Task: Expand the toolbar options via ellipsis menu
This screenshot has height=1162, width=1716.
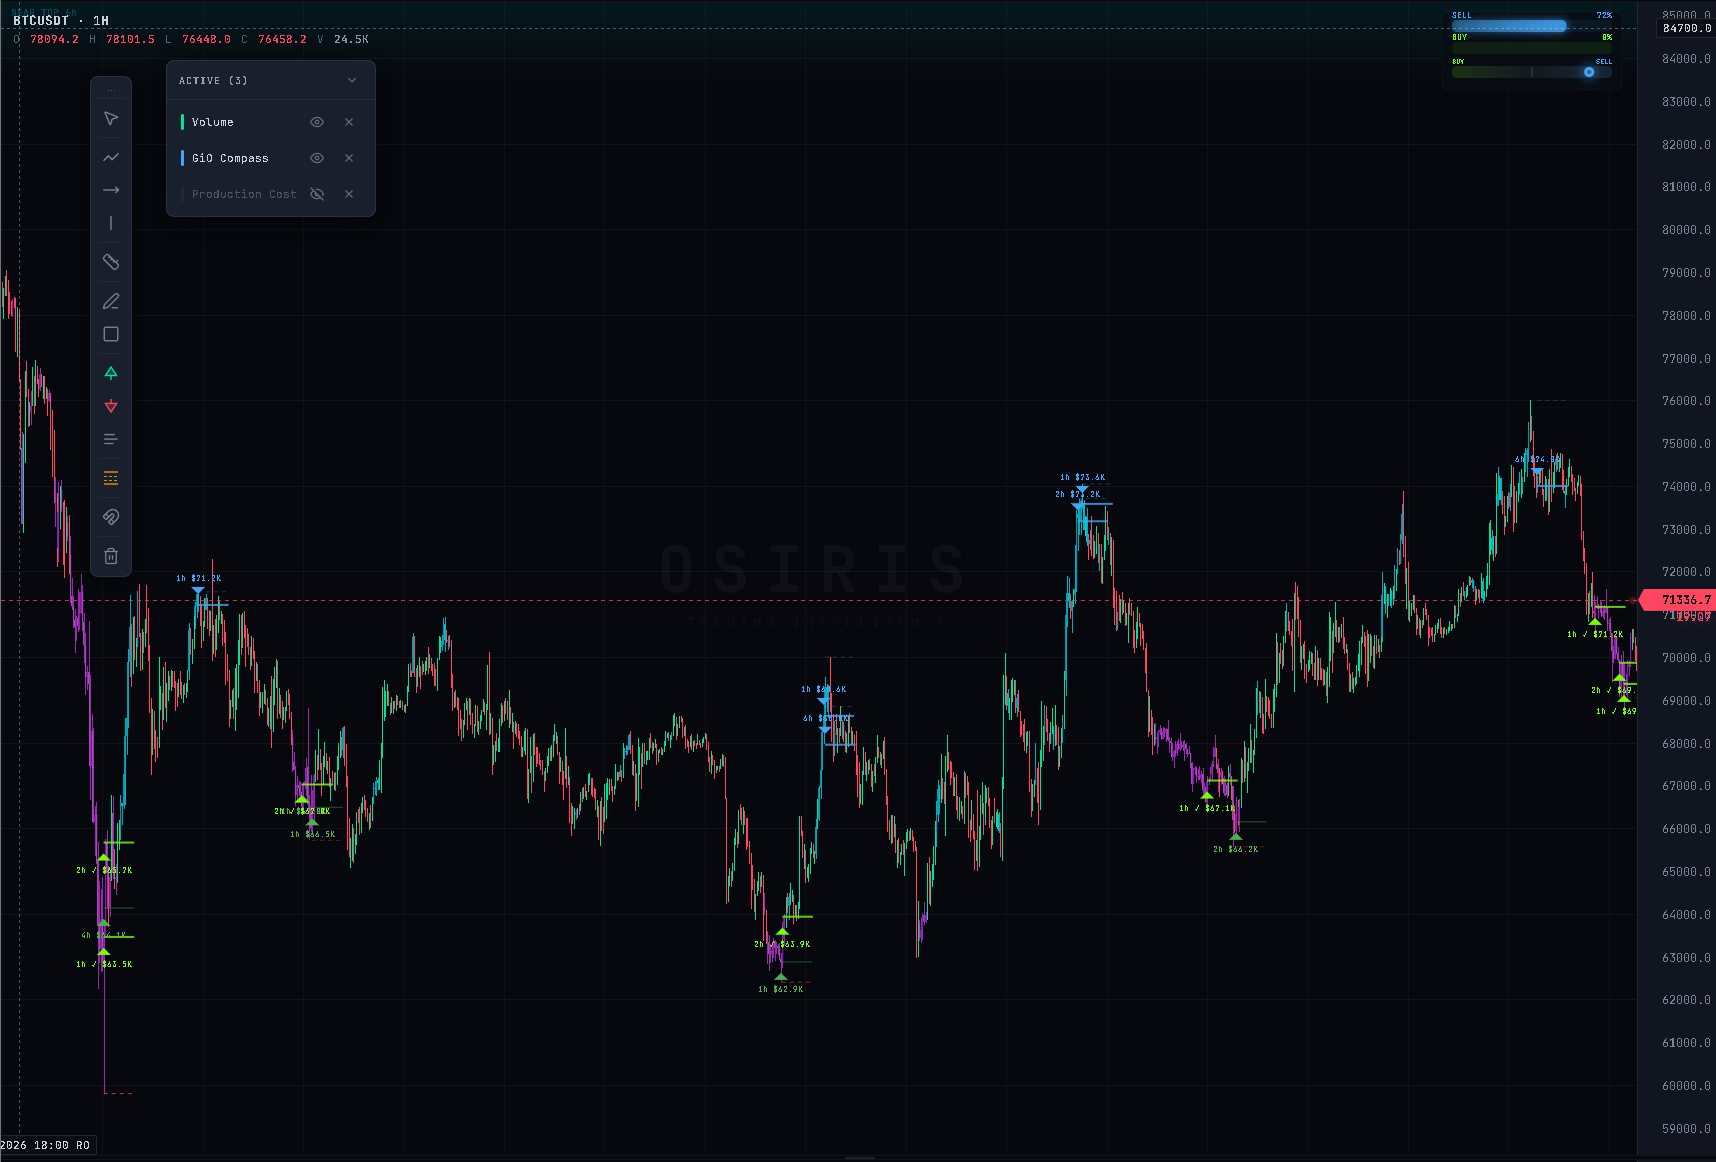Action: [111, 88]
